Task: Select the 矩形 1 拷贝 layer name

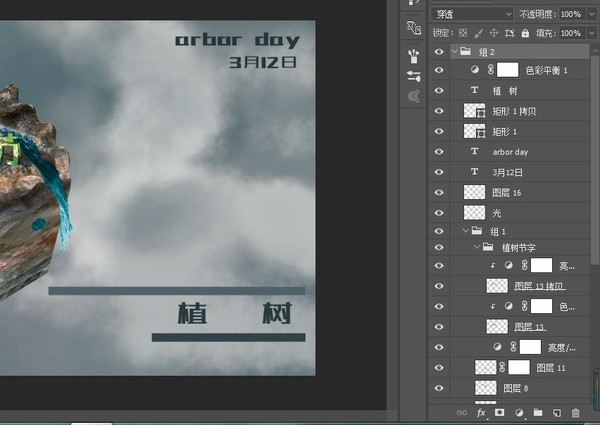Action: (514, 111)
